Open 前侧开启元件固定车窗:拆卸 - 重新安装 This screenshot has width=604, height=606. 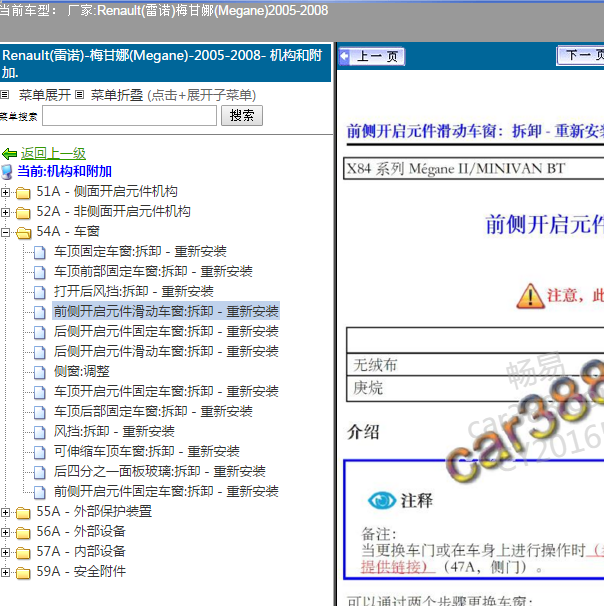click(x=166, y=492)
